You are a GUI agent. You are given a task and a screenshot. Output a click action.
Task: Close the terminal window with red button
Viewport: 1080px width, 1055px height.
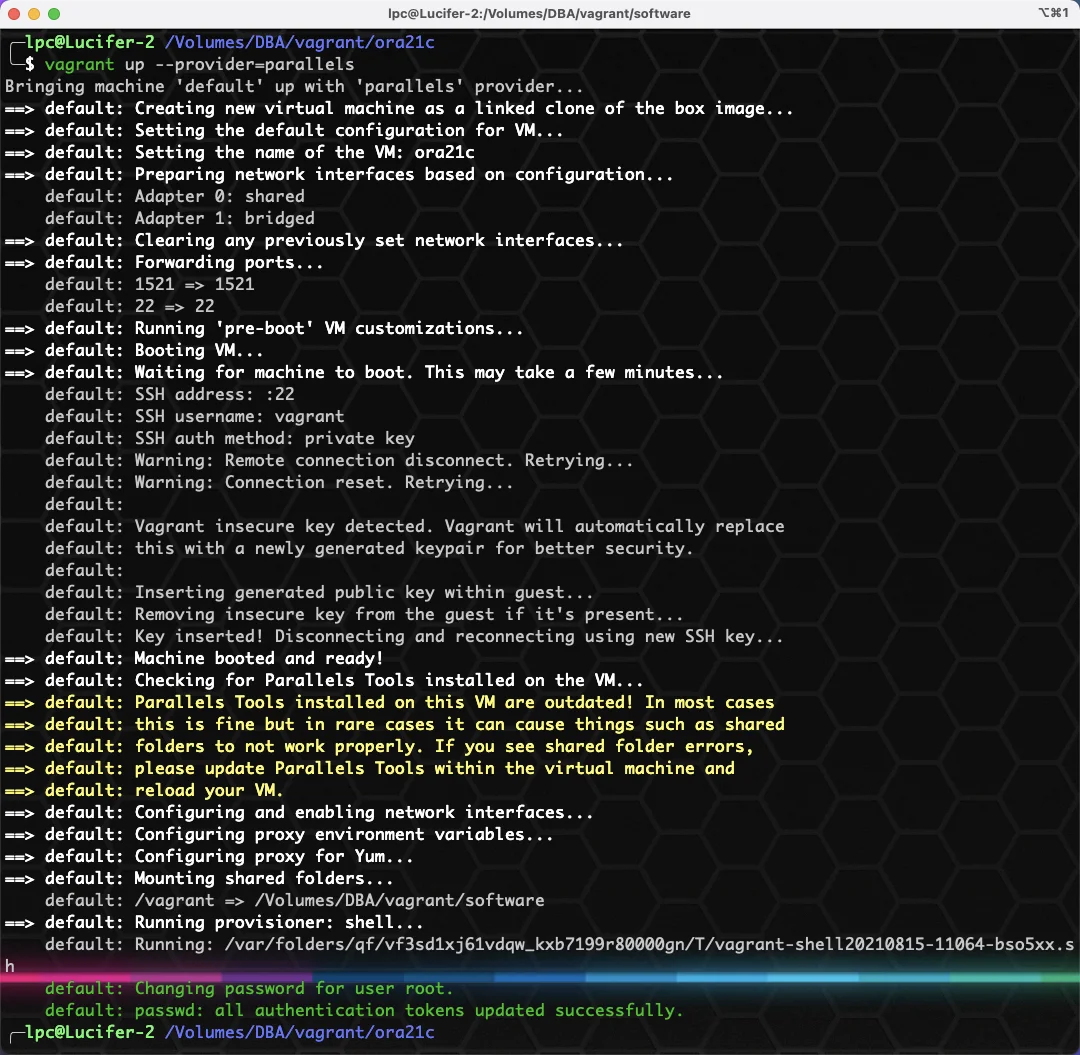coord(13,14)
